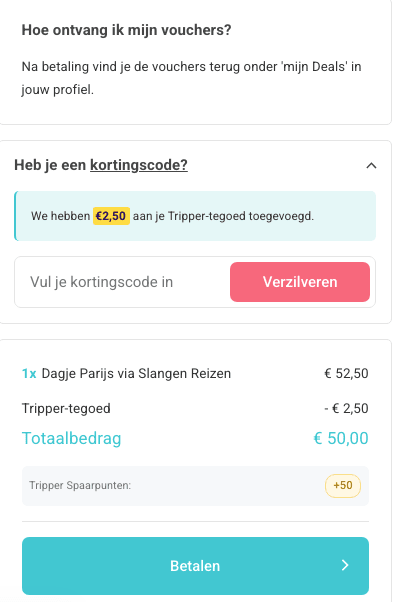The height and width of the screenshot is (602, 396).
Task: Redeem code with the Verzilveren button
Action: [x=300, y=282]
